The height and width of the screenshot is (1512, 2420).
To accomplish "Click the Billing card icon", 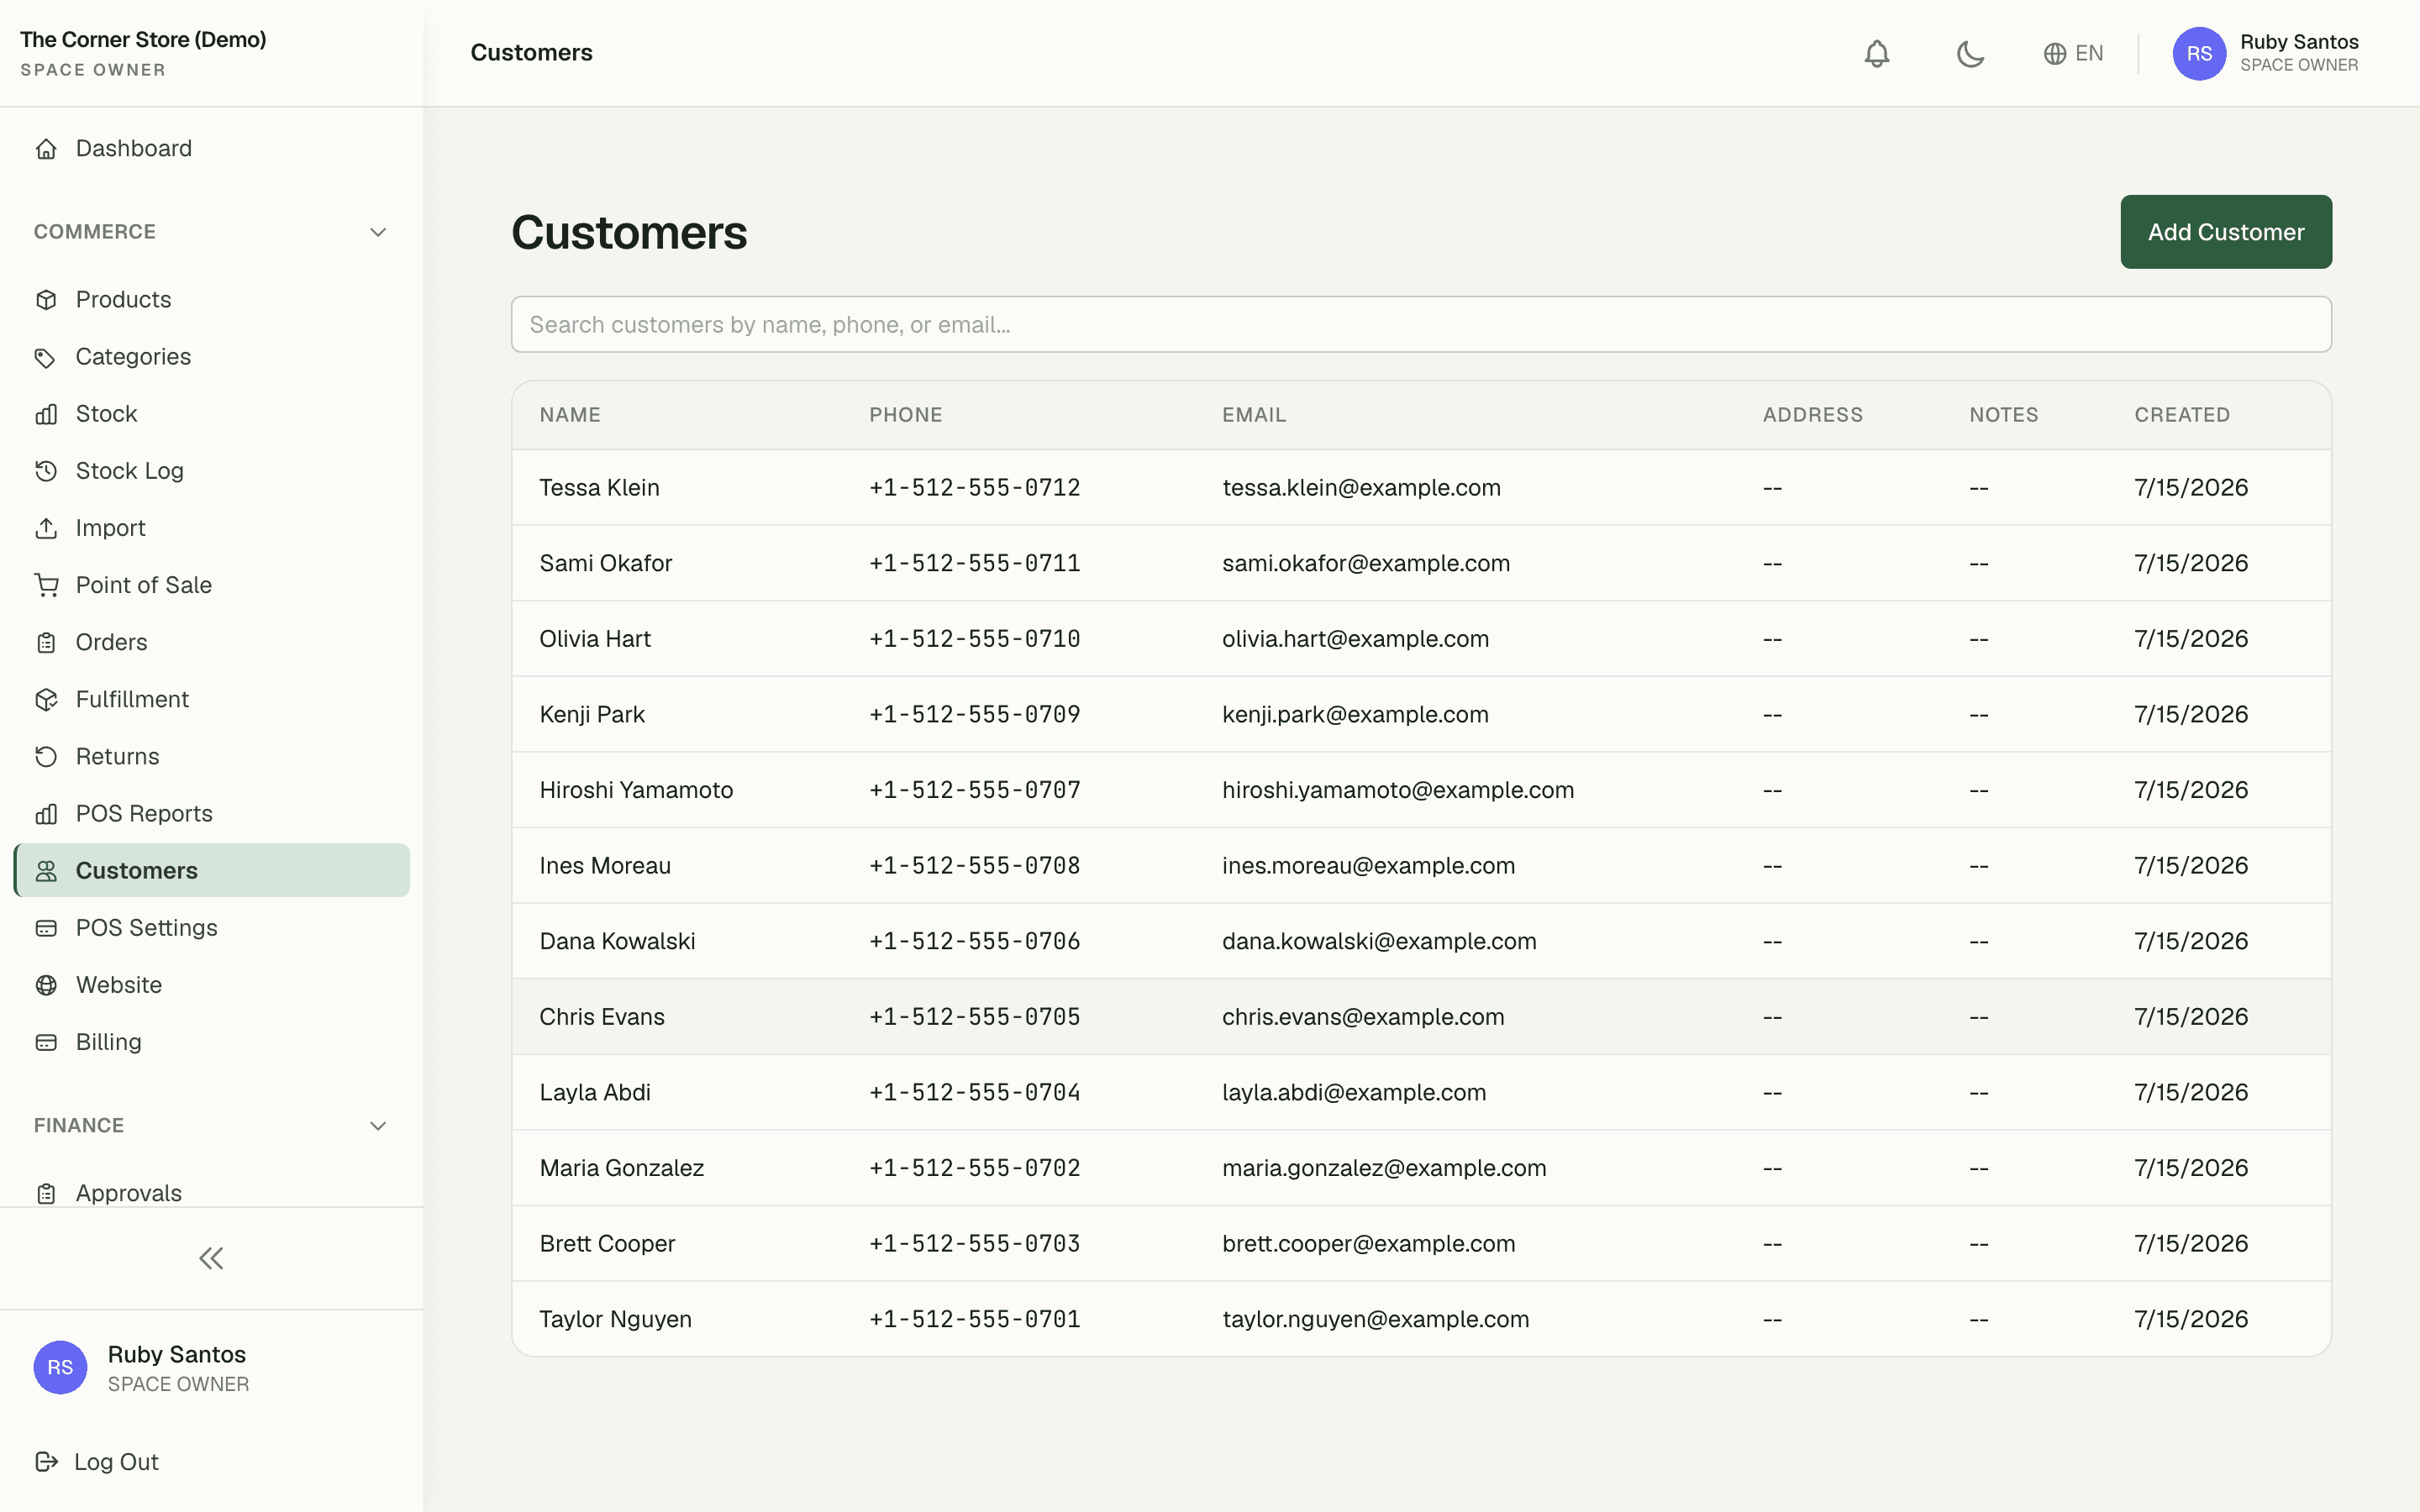I will click(46, 1041).
